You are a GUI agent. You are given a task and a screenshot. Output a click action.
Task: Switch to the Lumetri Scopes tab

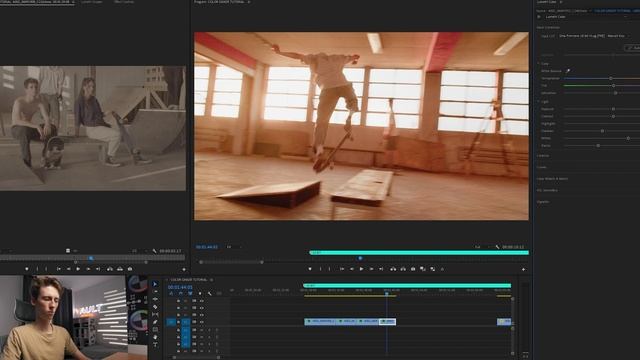[92, 2]
